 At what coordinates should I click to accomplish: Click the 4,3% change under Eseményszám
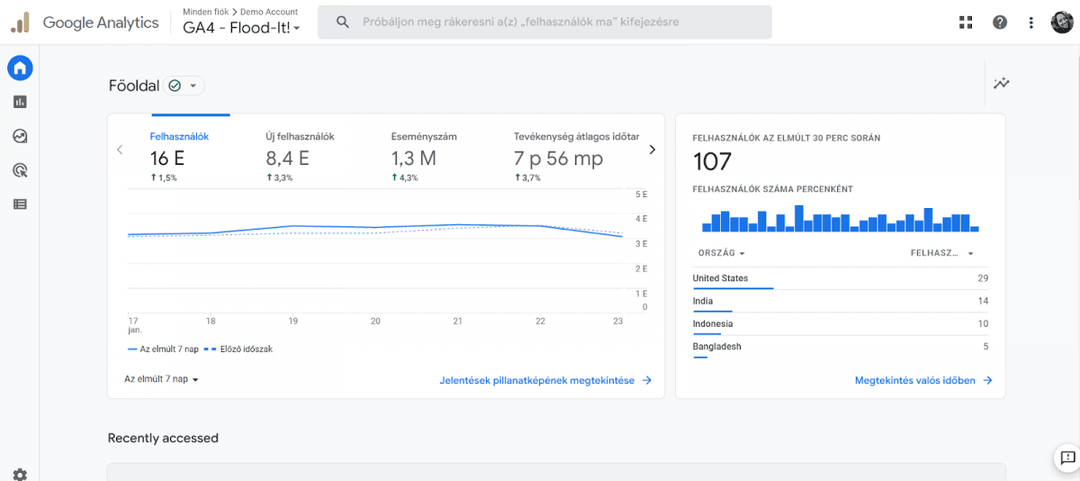pos(404,178)
